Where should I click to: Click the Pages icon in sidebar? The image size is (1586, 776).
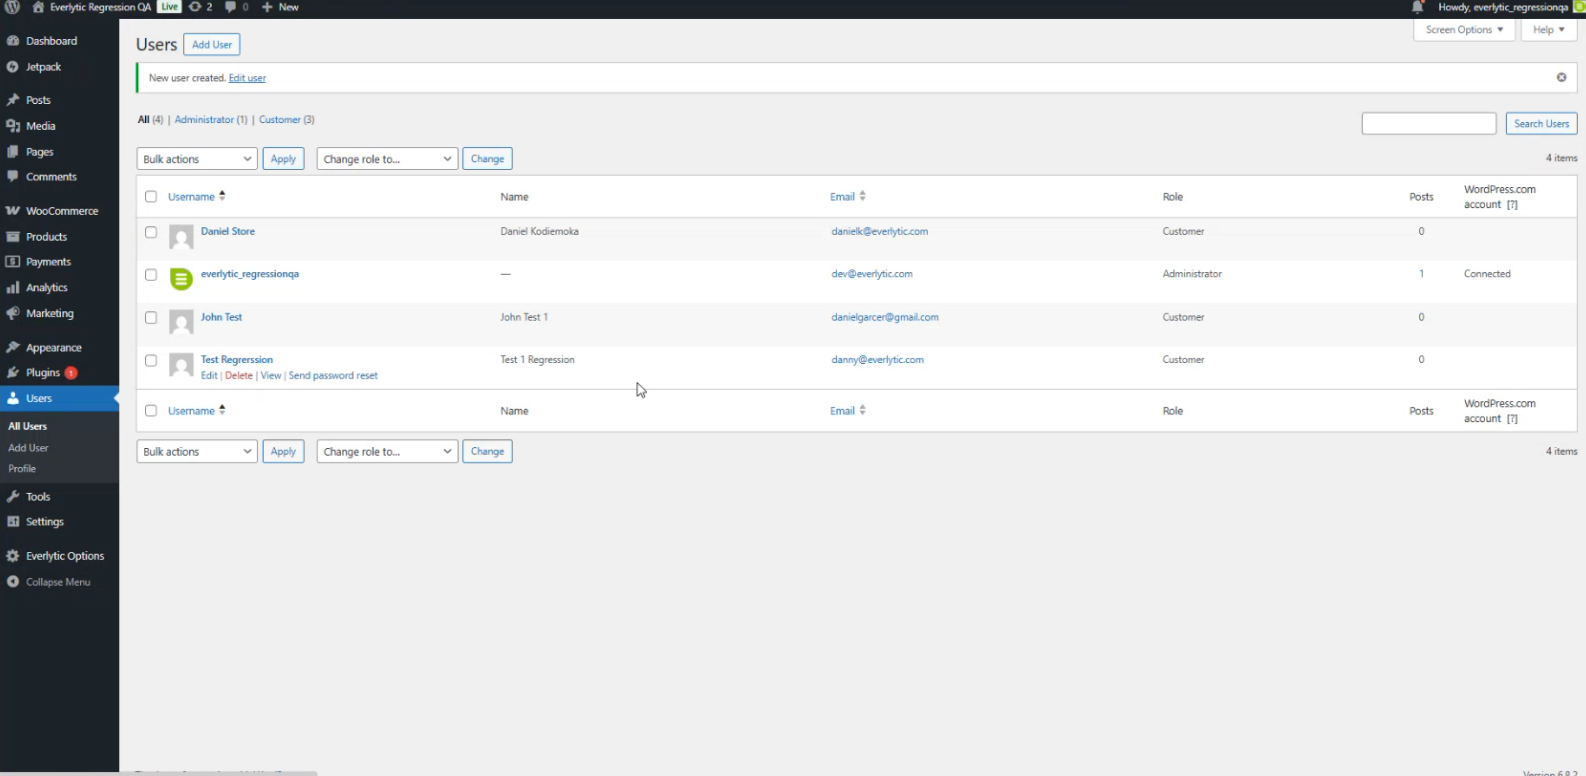tap(13, 152)
